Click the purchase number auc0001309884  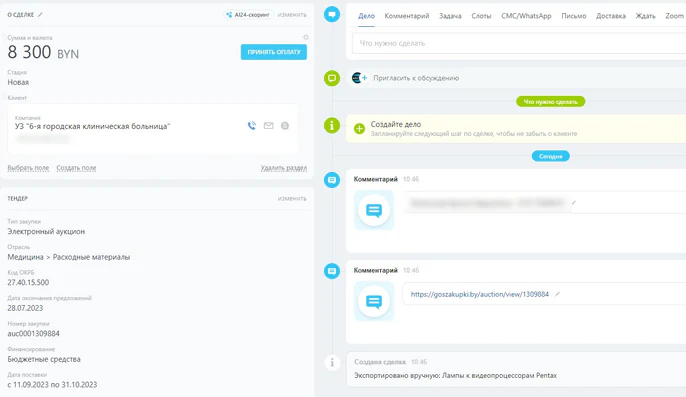click(x=33, y=334)
